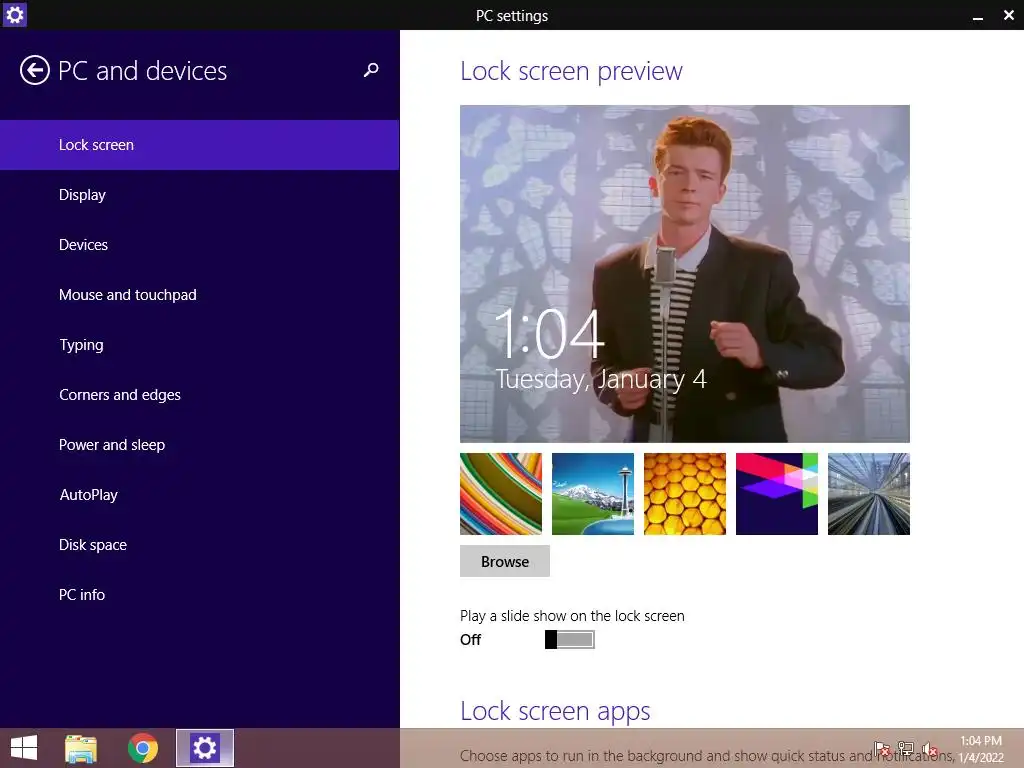Click the Action Center flag tray icon
The height and width of the screenshot is (768, 1024).
(x=882, y=748)
